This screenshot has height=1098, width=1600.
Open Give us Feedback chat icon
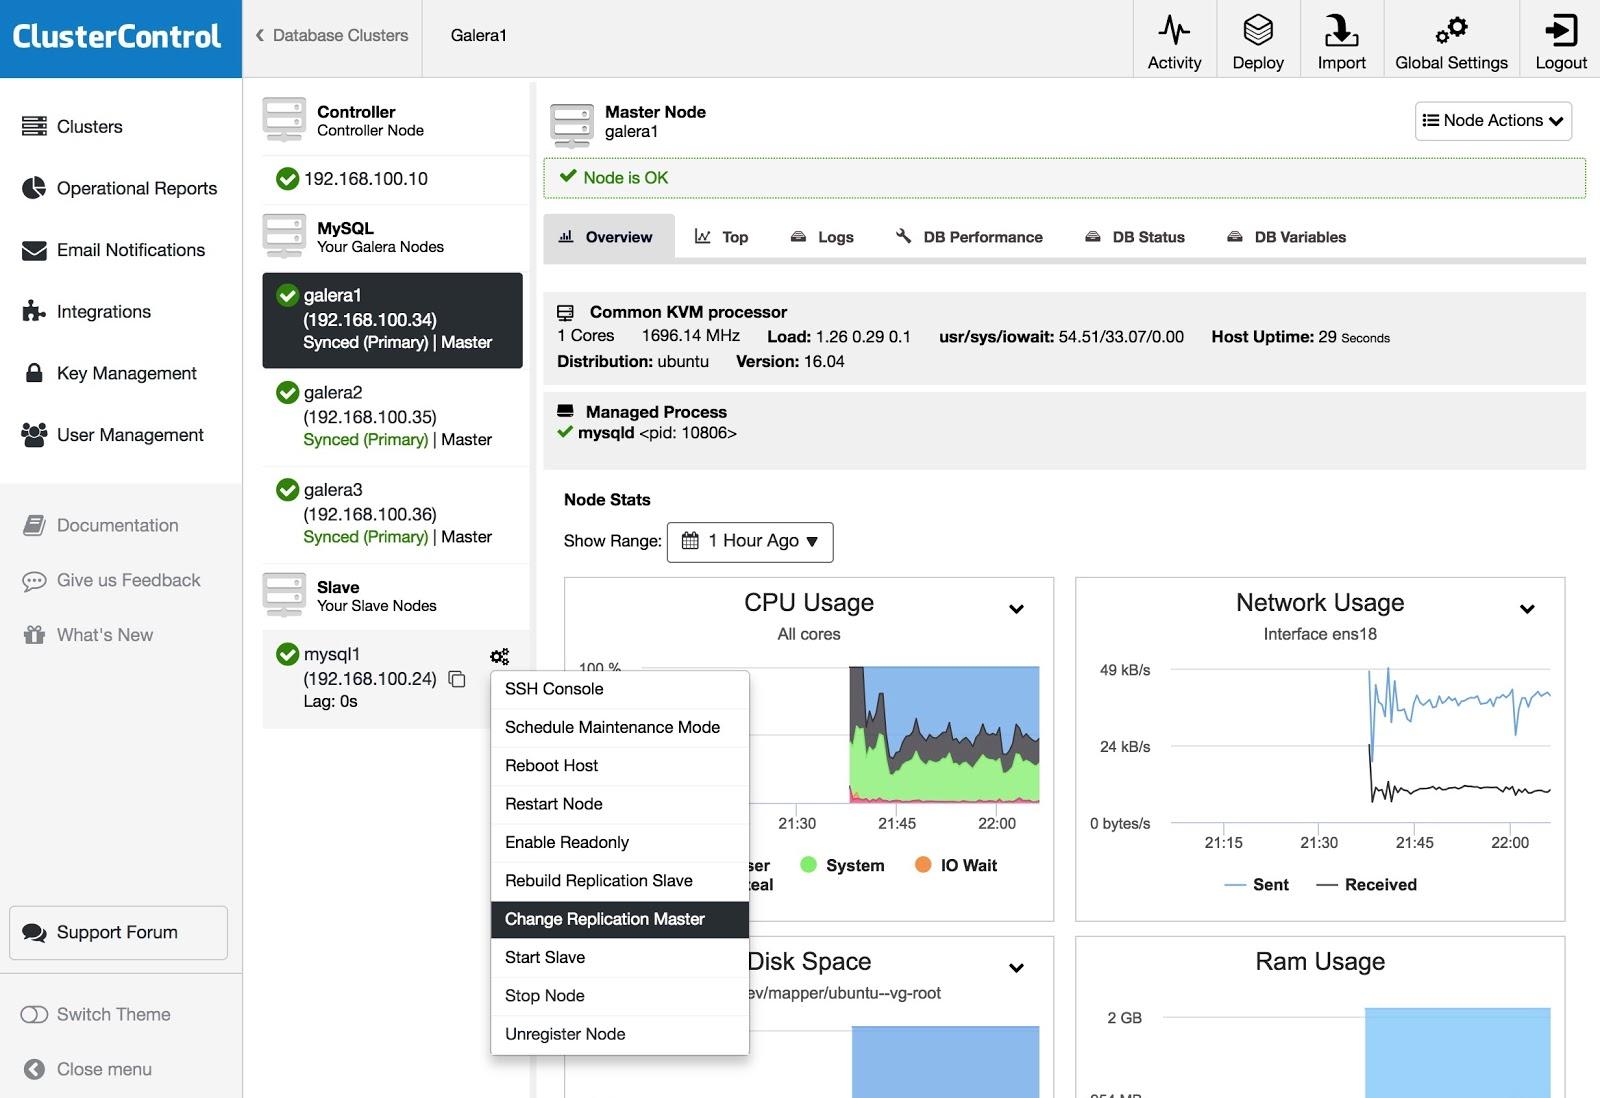(x=34, y=581)
